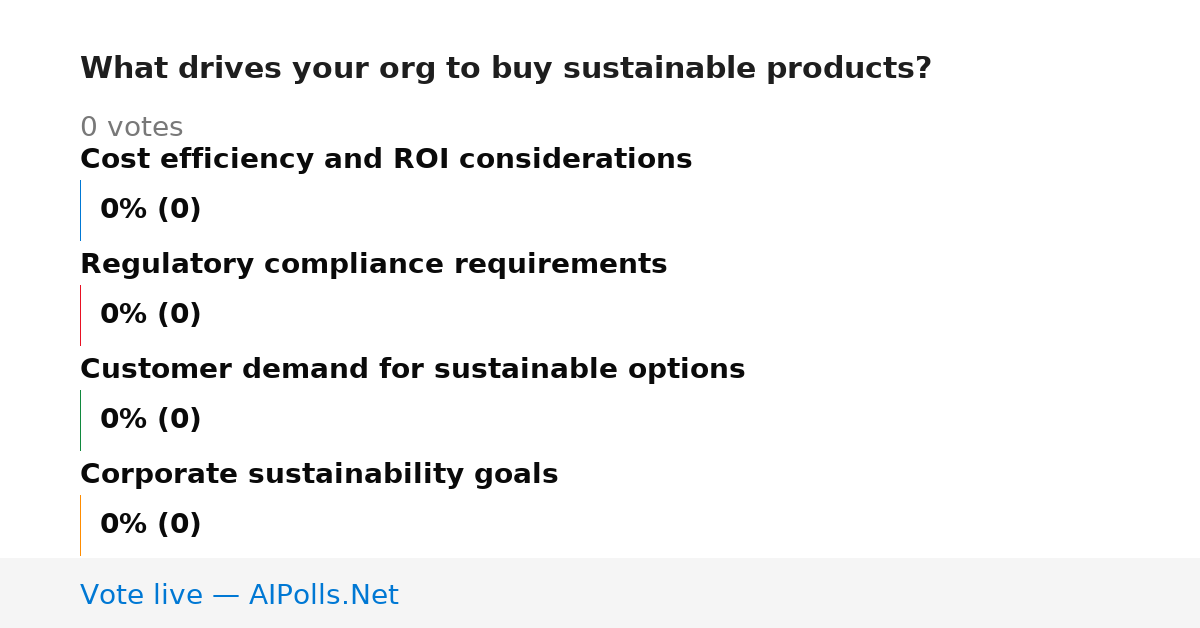Choose Regulatory compliance requirements option
Image resolution: width=1200 pixels, height=628 pixels.
pos(373,264)
